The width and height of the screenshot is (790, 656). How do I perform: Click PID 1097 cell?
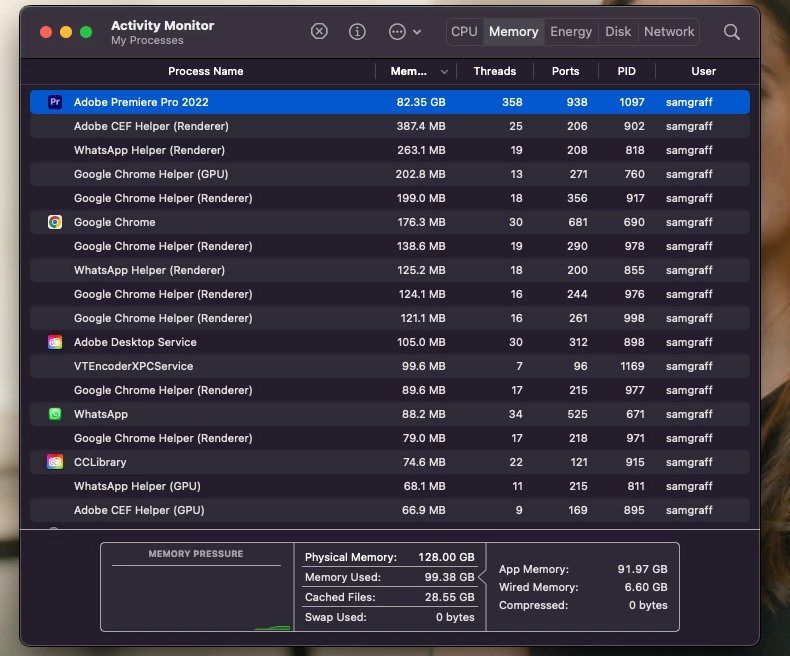click(632, 102)
